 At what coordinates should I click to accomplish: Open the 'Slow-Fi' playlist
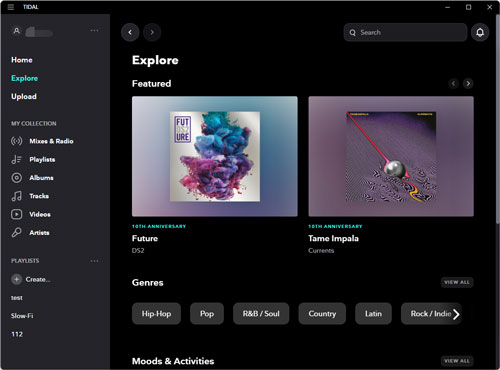(x=22, y=316)
